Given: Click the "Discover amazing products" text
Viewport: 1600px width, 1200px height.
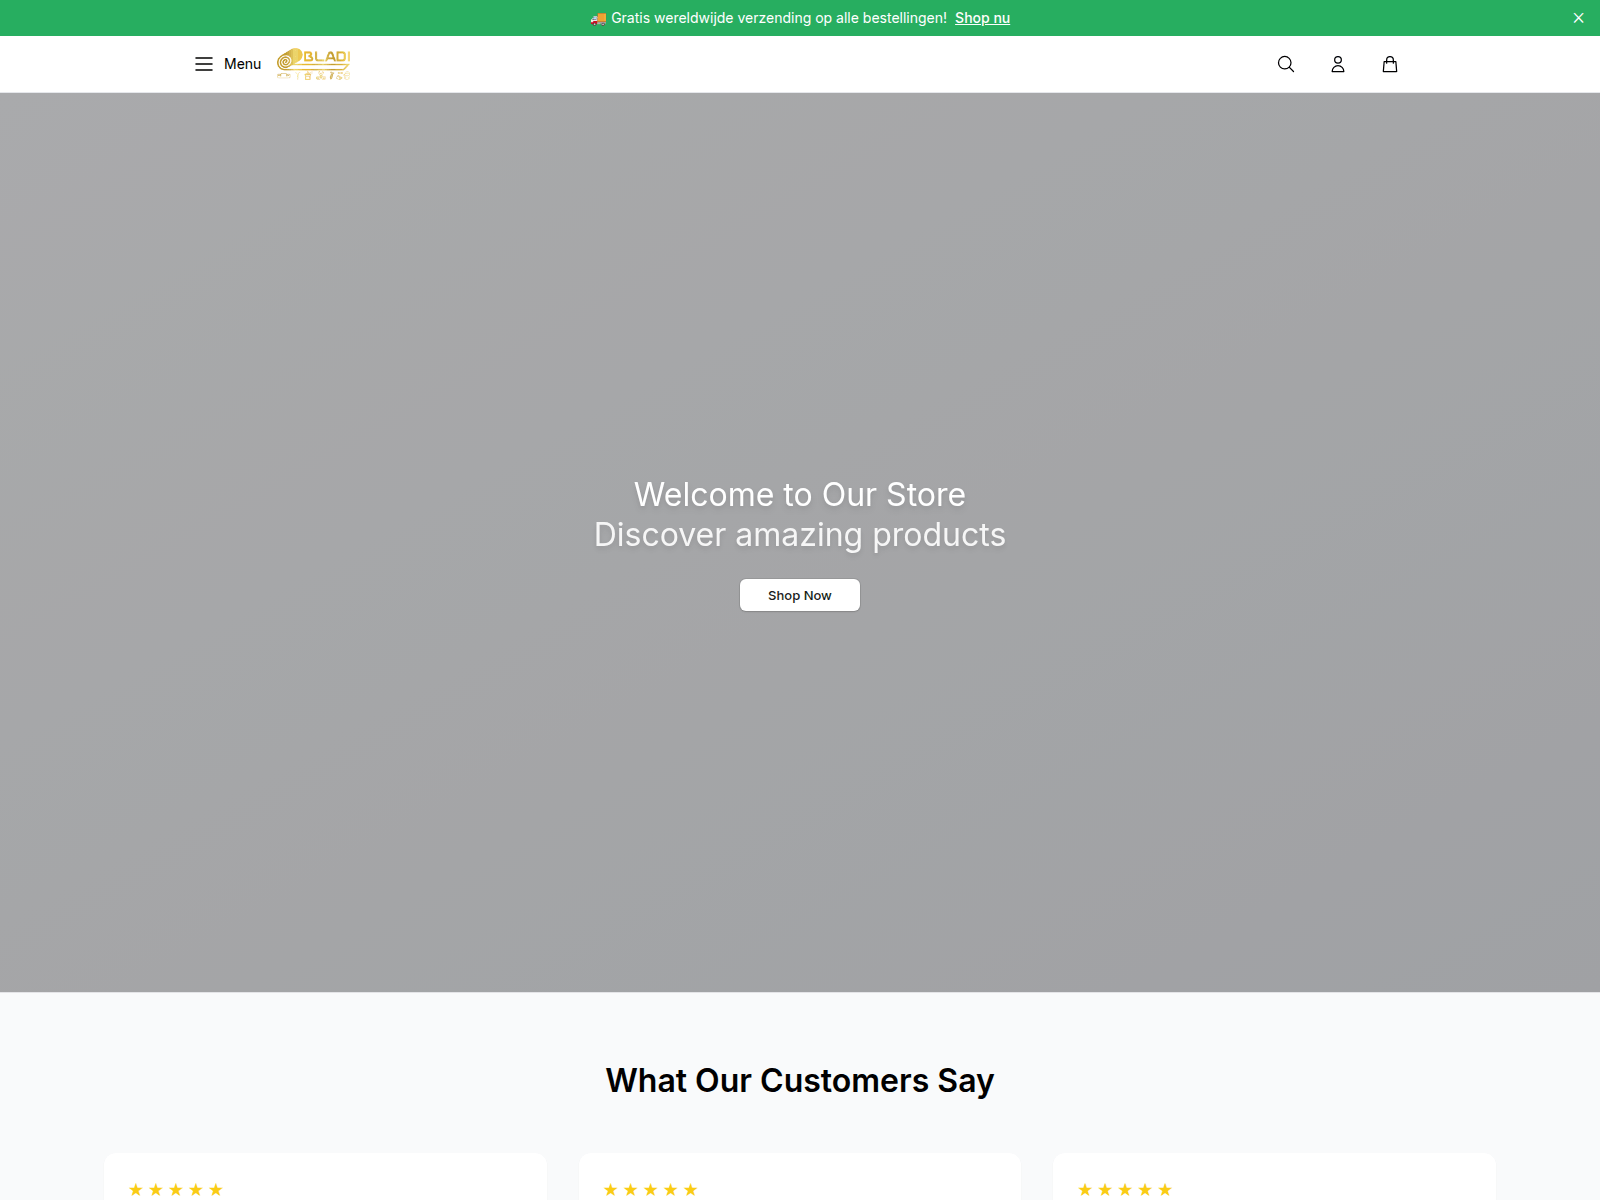Looking at the screenshot, I should (800, 535).
